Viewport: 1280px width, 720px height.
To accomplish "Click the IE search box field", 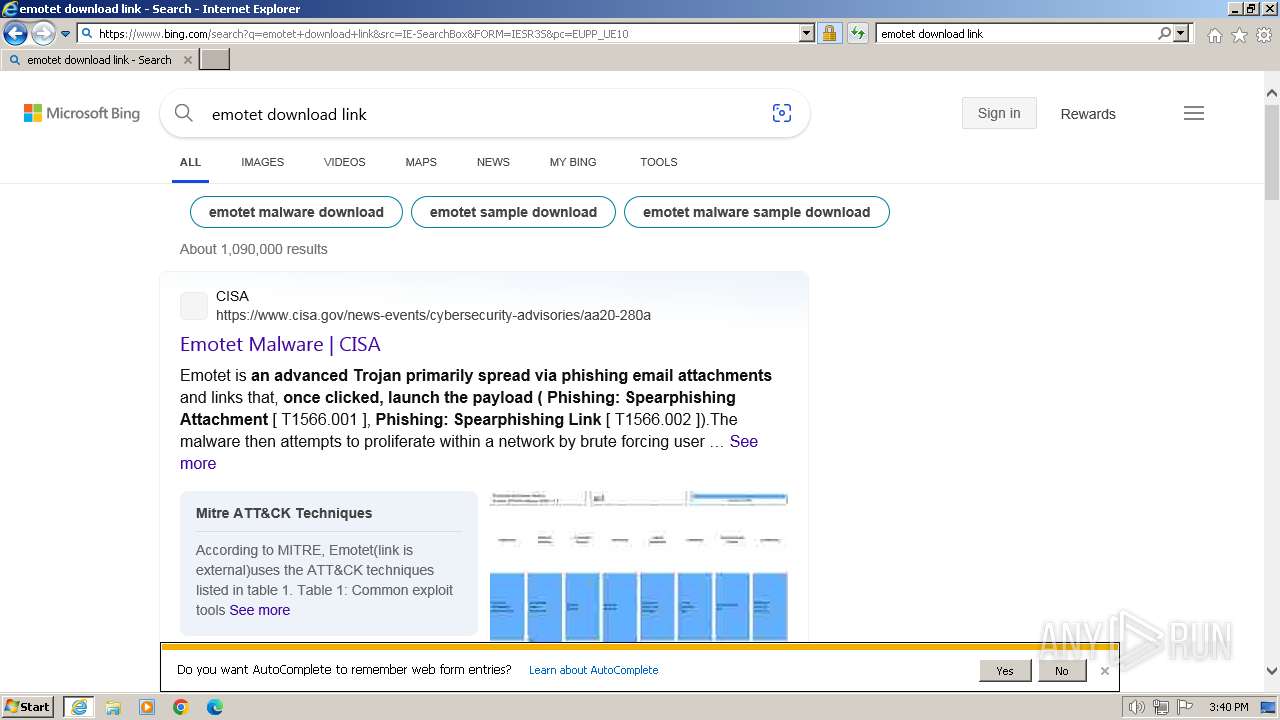I will [x=1015, y=34].
